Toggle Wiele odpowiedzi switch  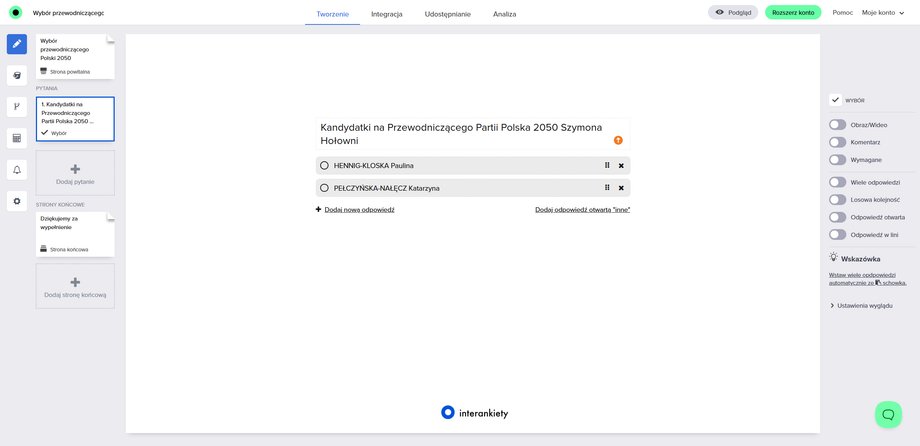point(837,182)
